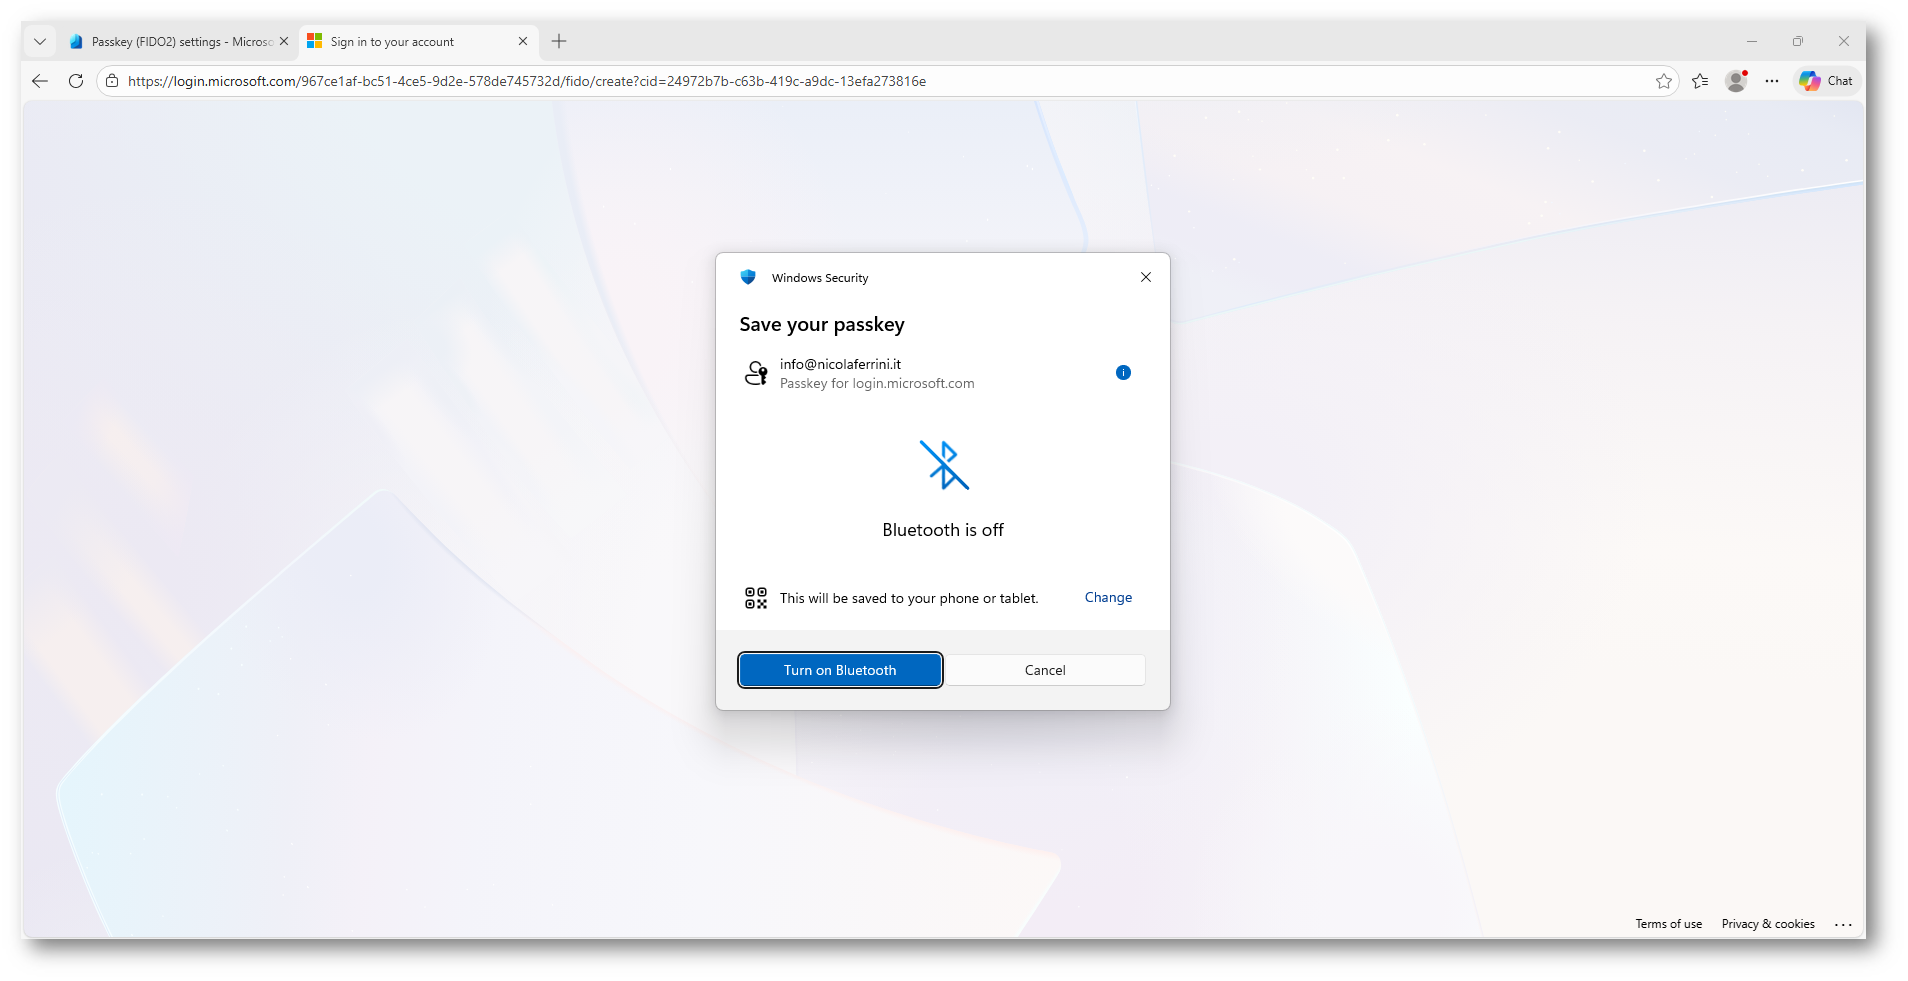Open a new browser tab
The height and width of the screenshot is (981, 1908).
pyautogui.click(x=559, y=41)
